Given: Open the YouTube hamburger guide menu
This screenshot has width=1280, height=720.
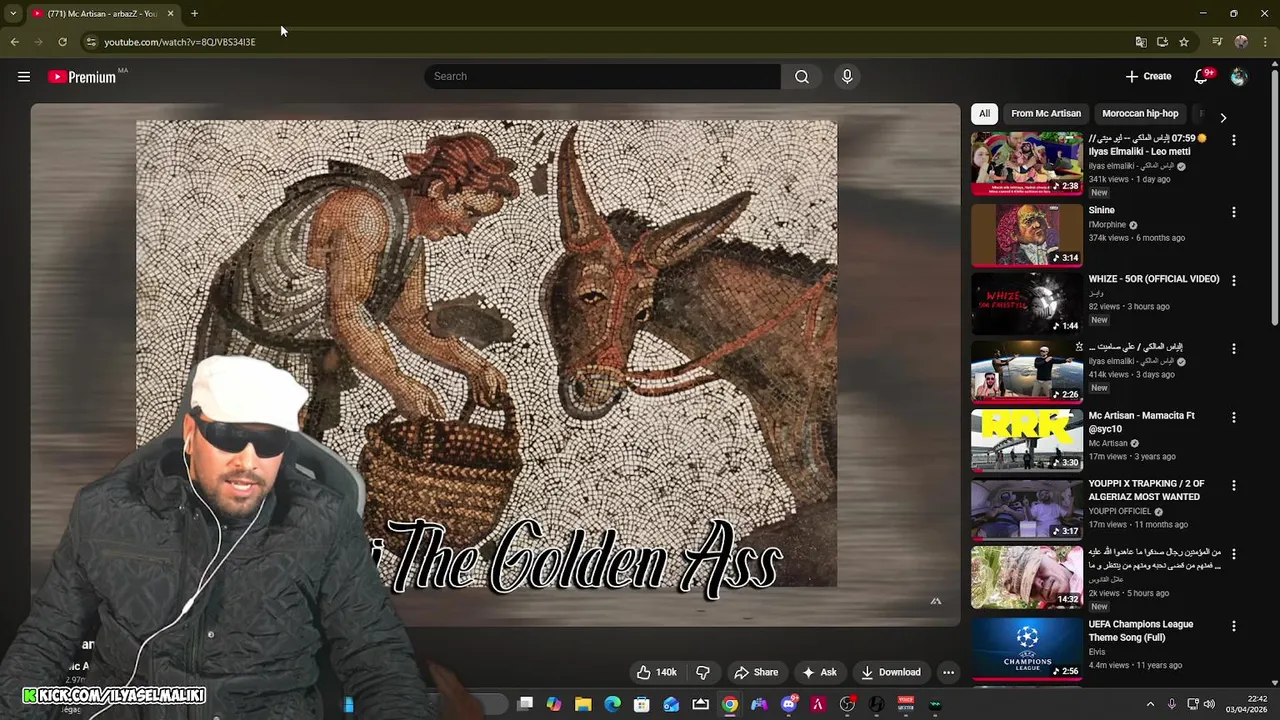Looking at the screenshot, I should 24,77.
